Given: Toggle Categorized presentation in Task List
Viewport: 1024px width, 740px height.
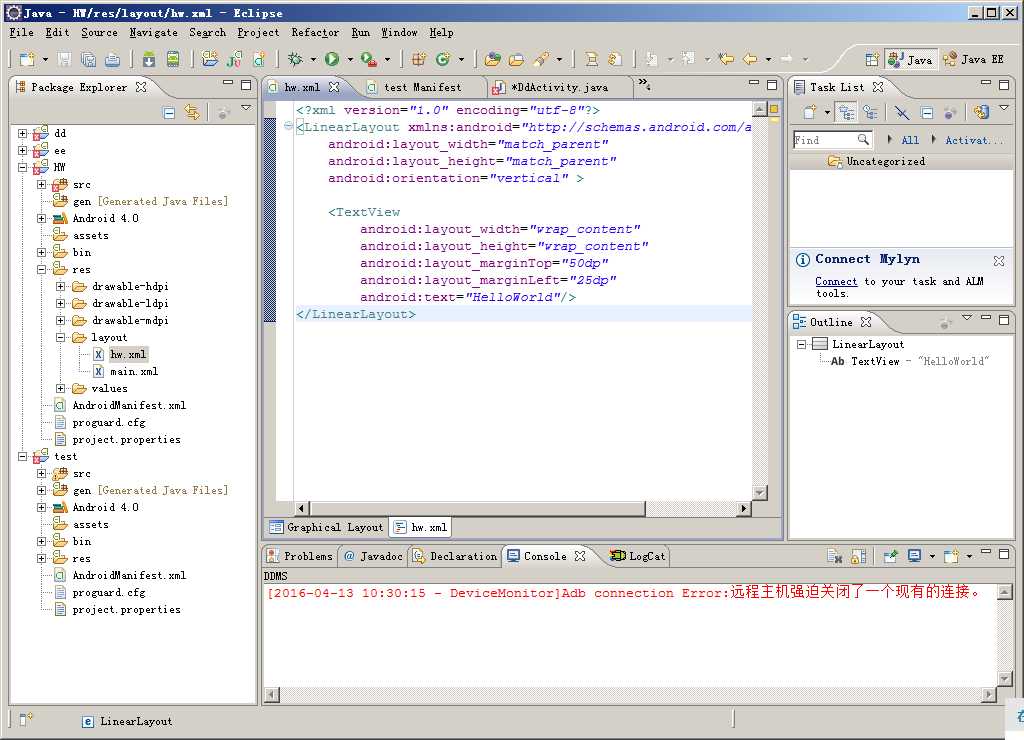Looking at the screenshot, I should point(846,112).
